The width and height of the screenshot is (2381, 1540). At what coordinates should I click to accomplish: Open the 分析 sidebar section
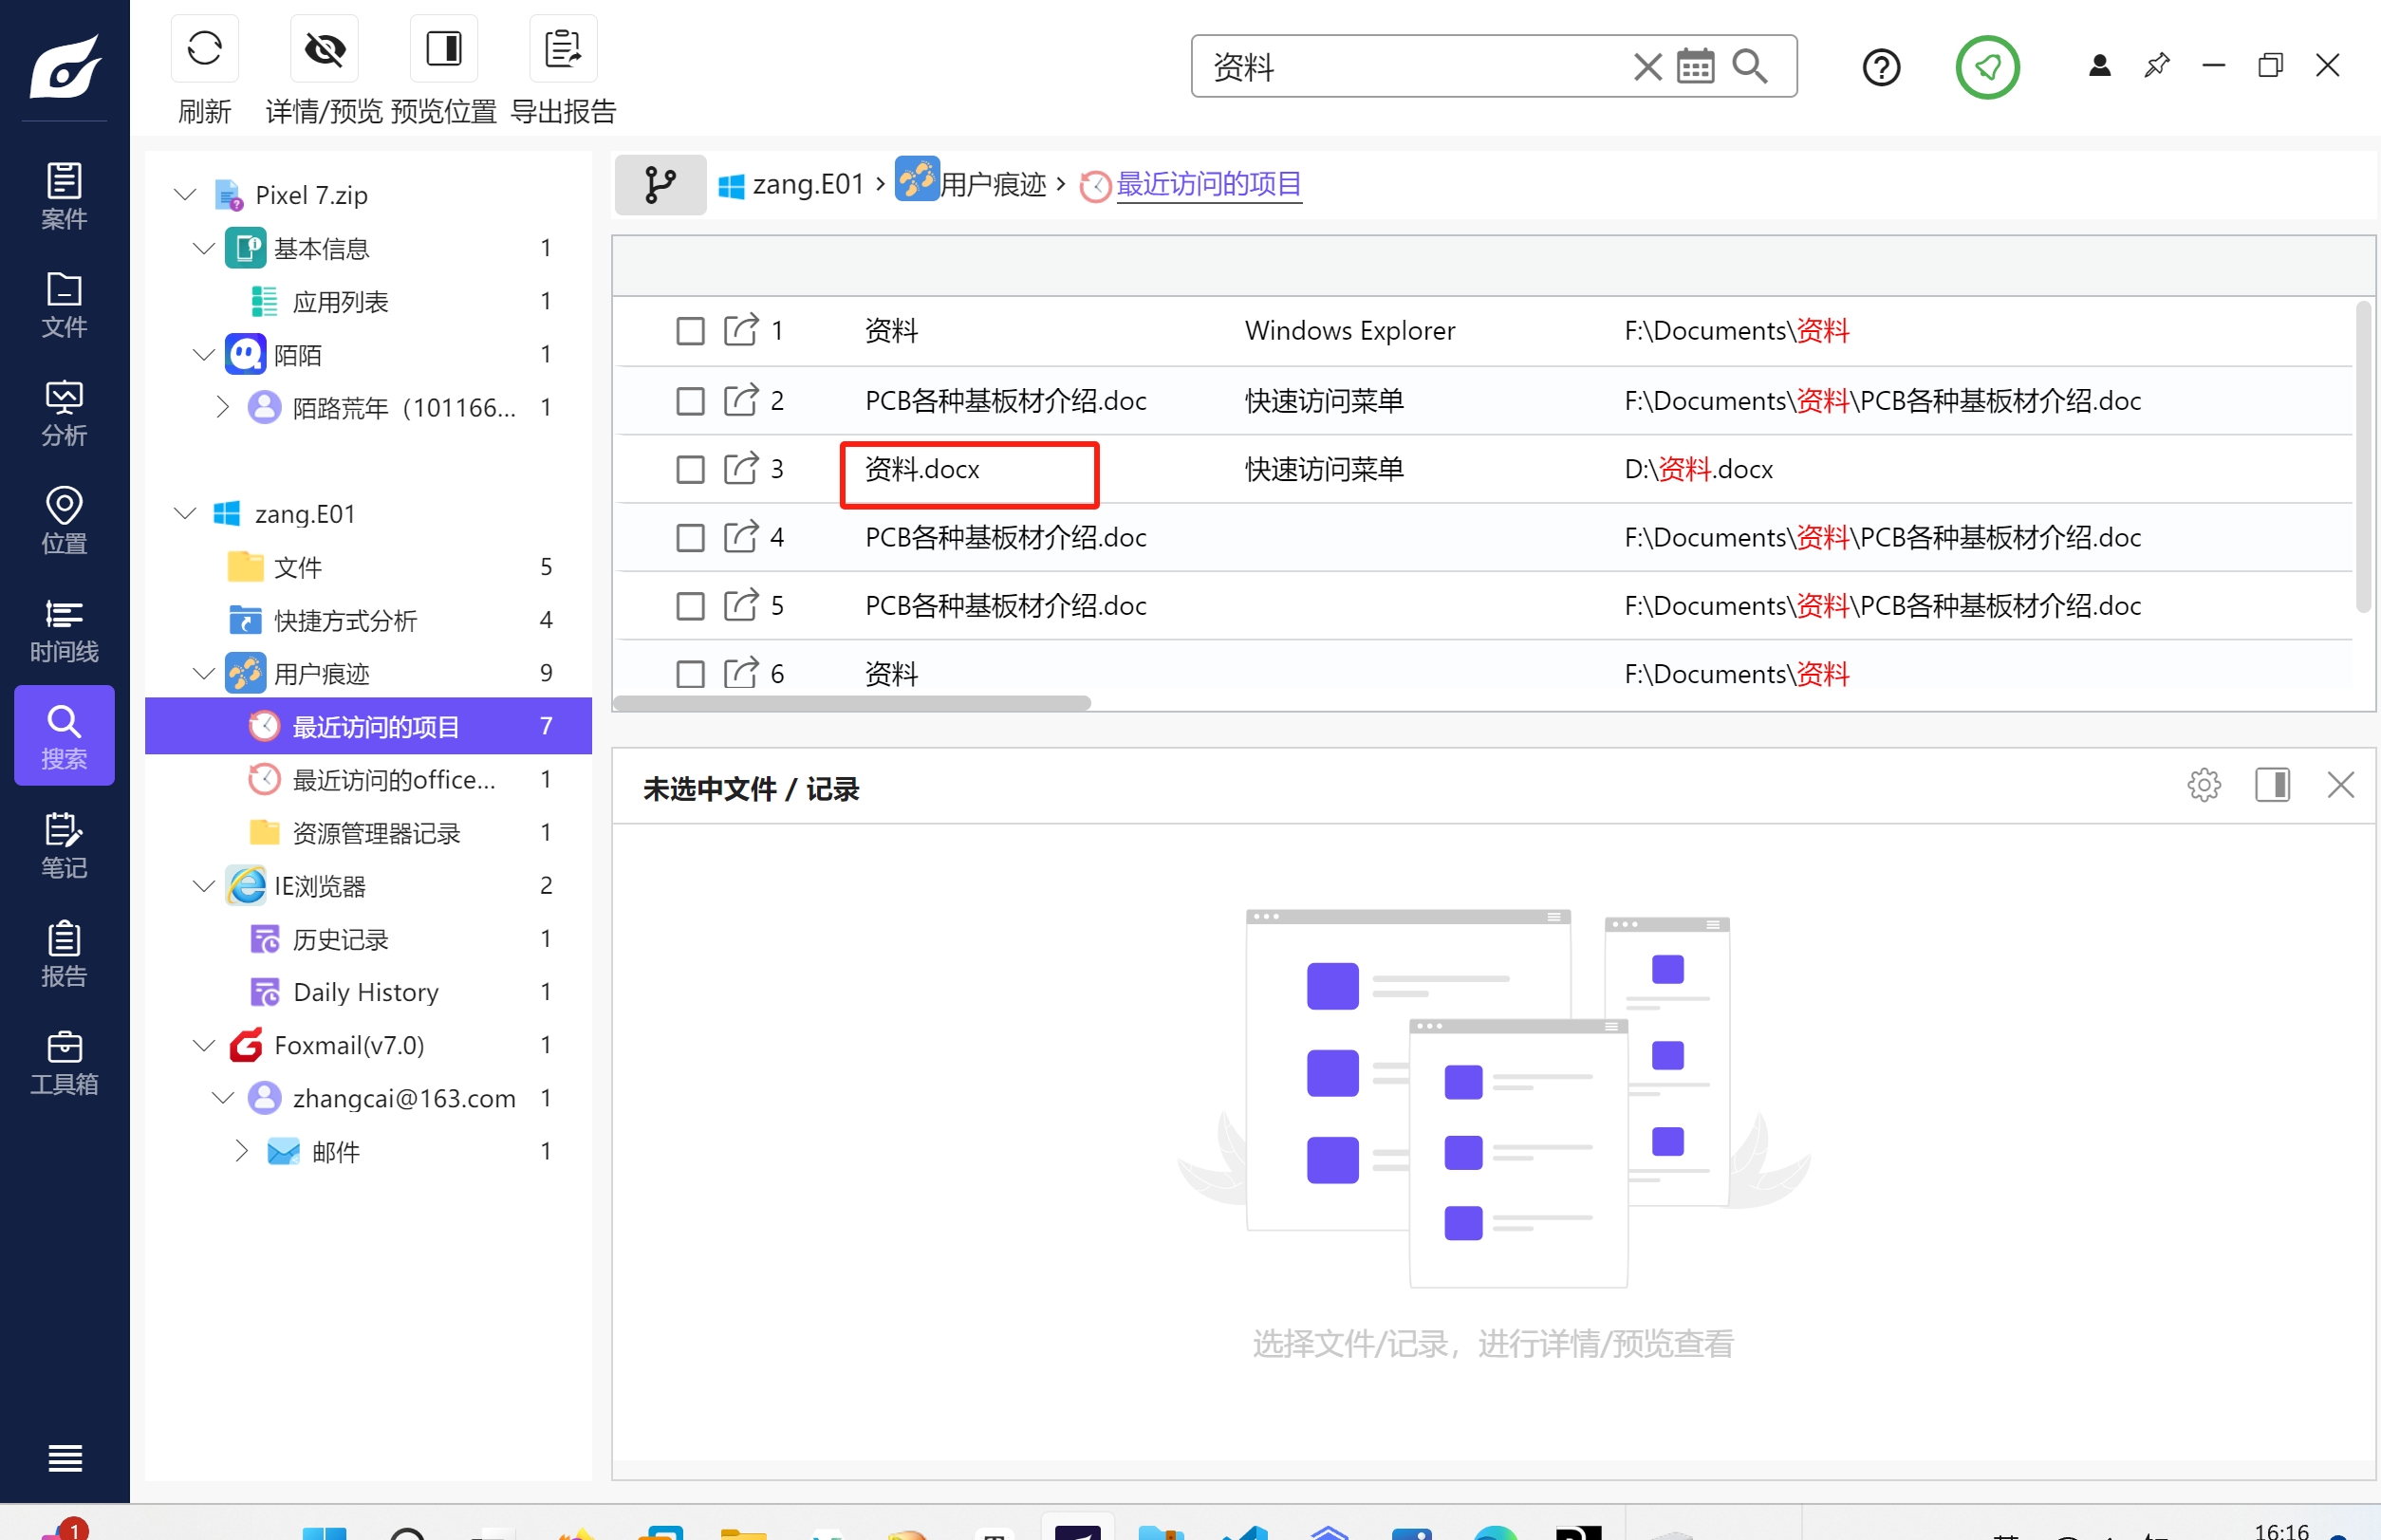click(x=64, y=412)
